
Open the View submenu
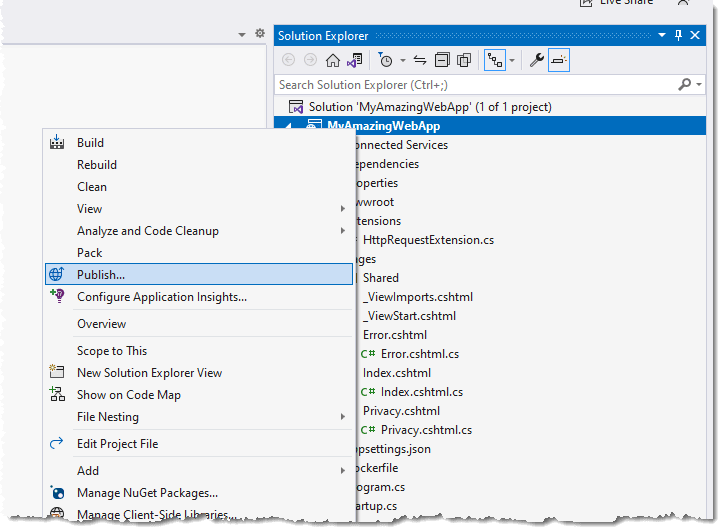pyautogui.click(x=199, y=209)
